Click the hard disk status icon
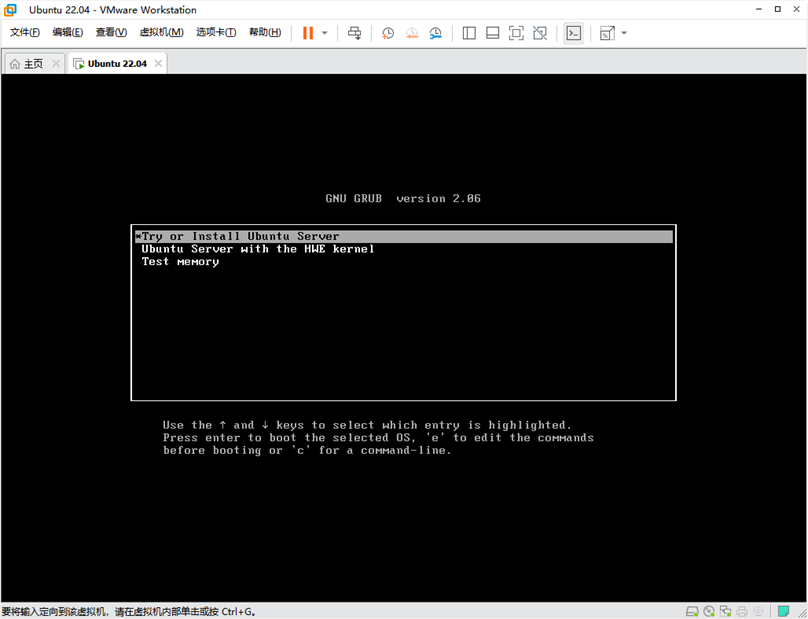Viewport: 808px width, 619px height. (692, 611)
